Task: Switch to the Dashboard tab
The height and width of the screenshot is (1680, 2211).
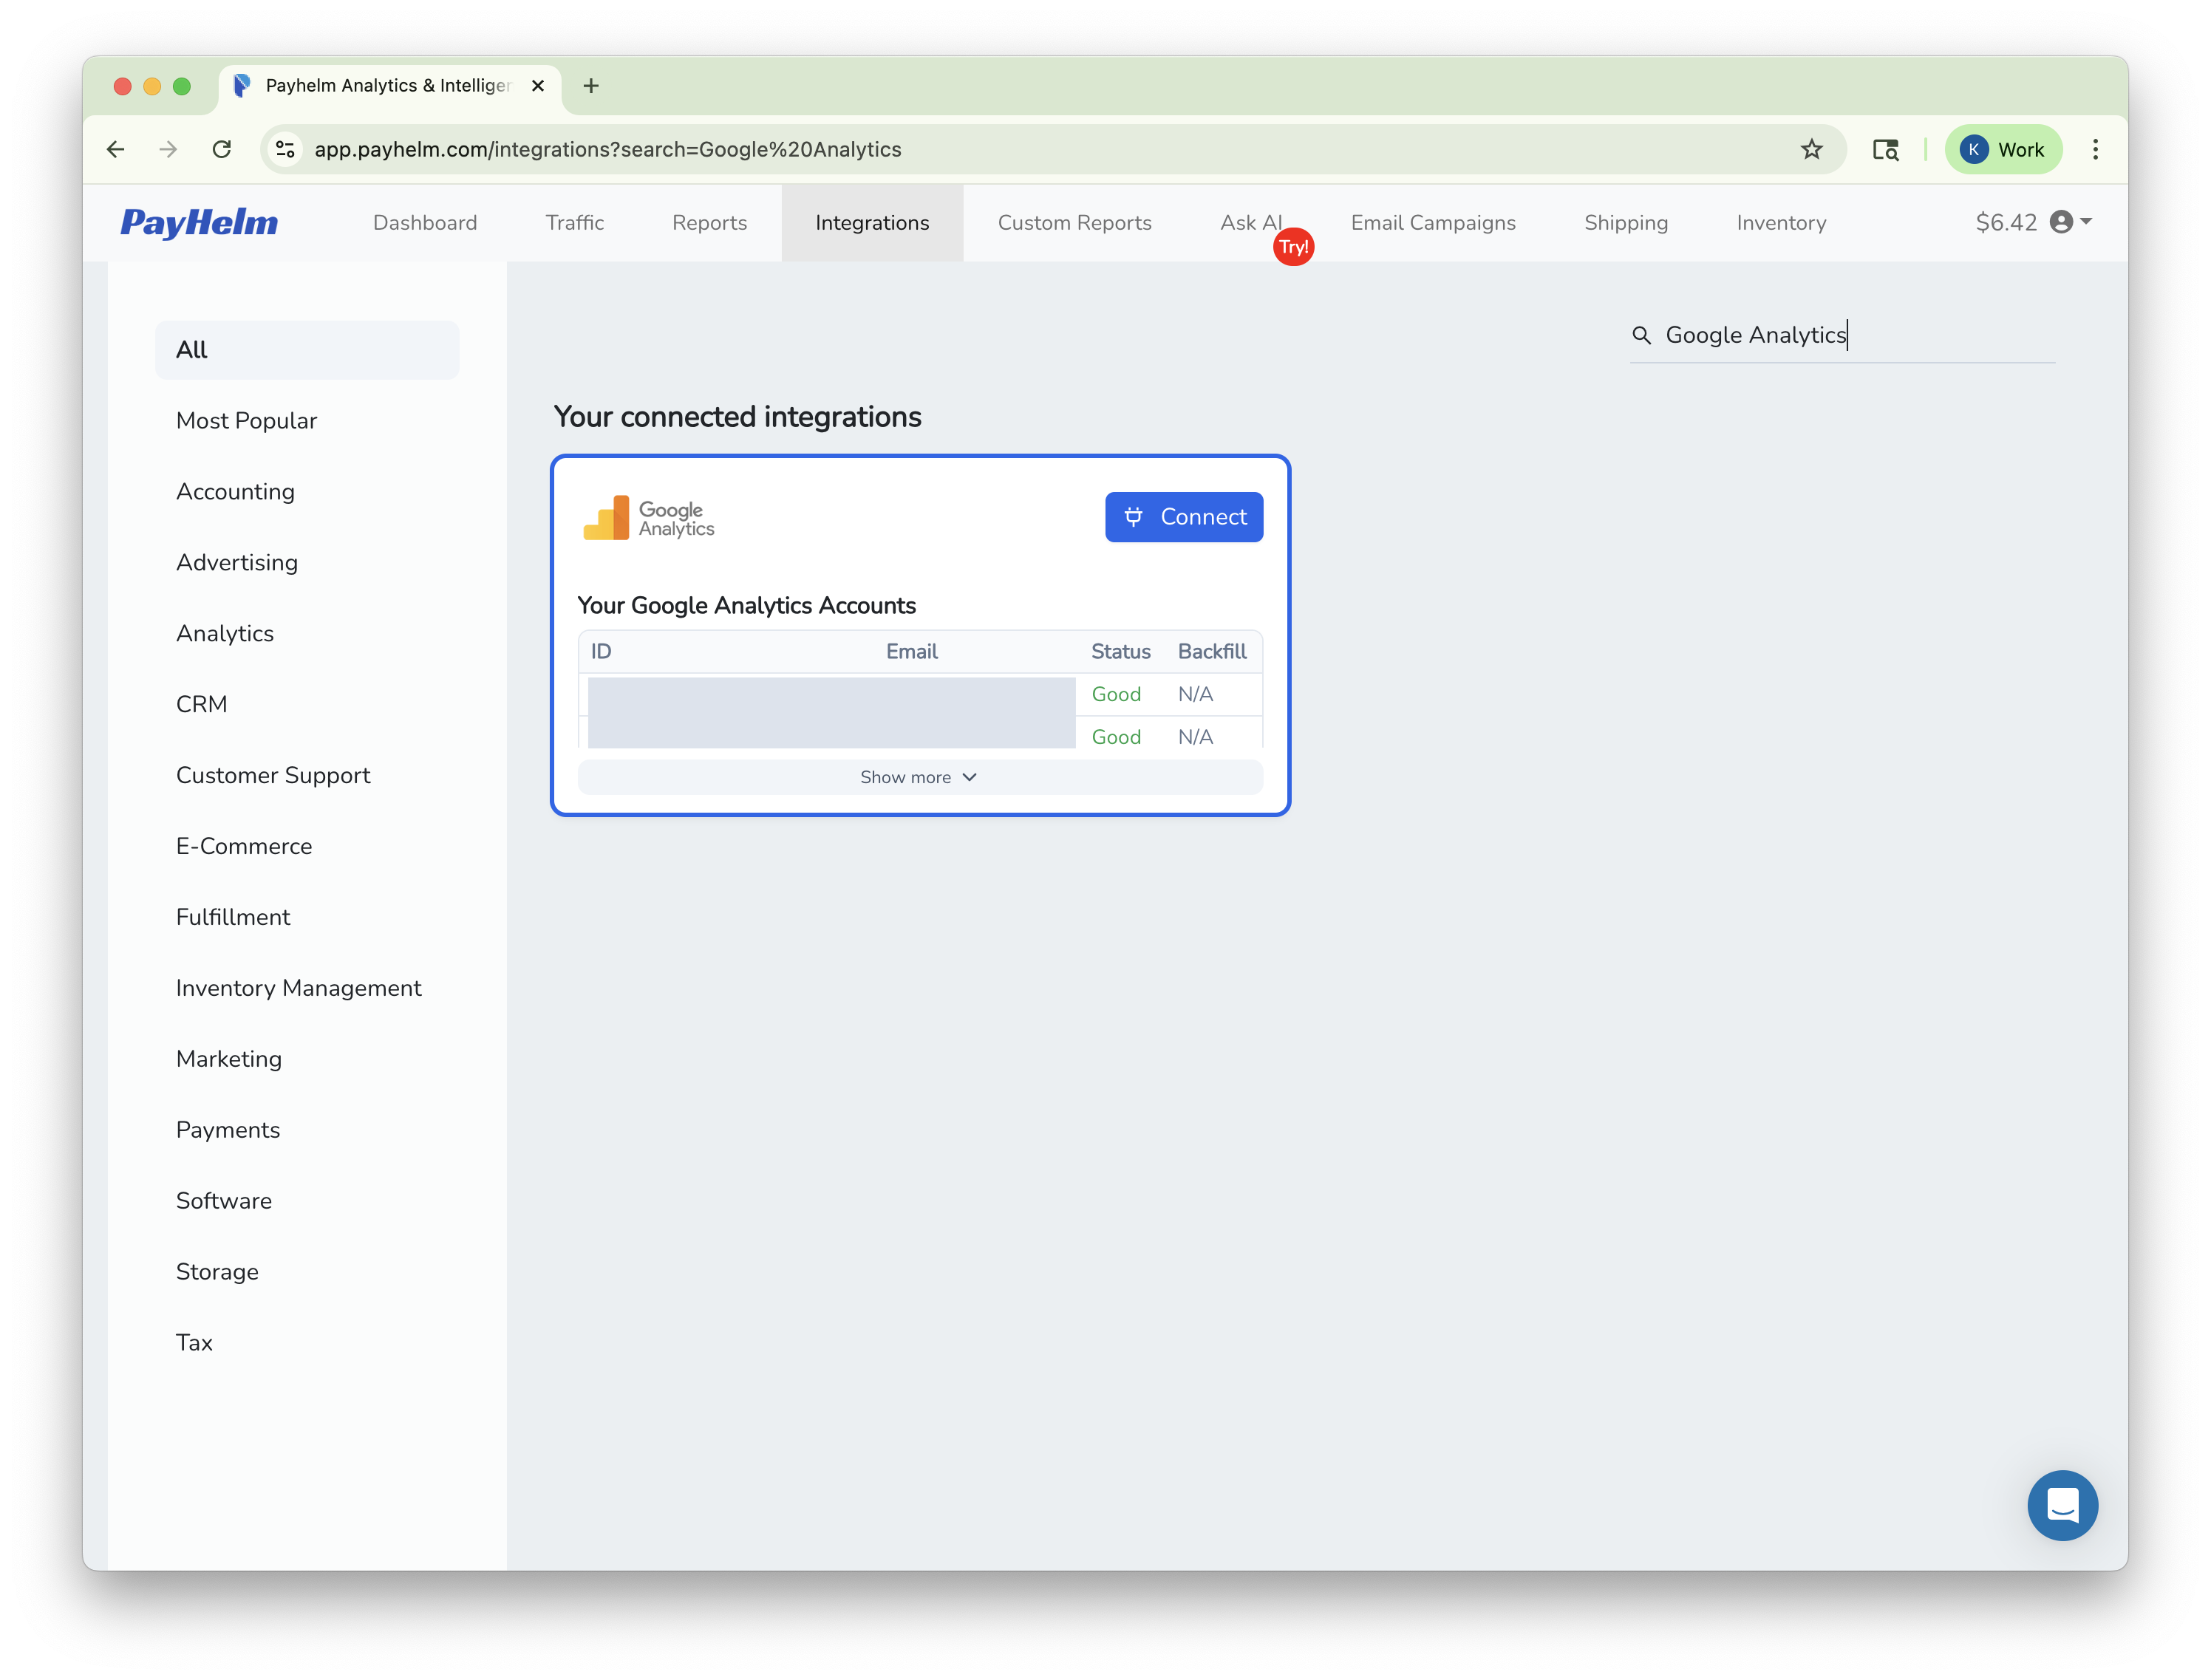Action: click(425, 222)
